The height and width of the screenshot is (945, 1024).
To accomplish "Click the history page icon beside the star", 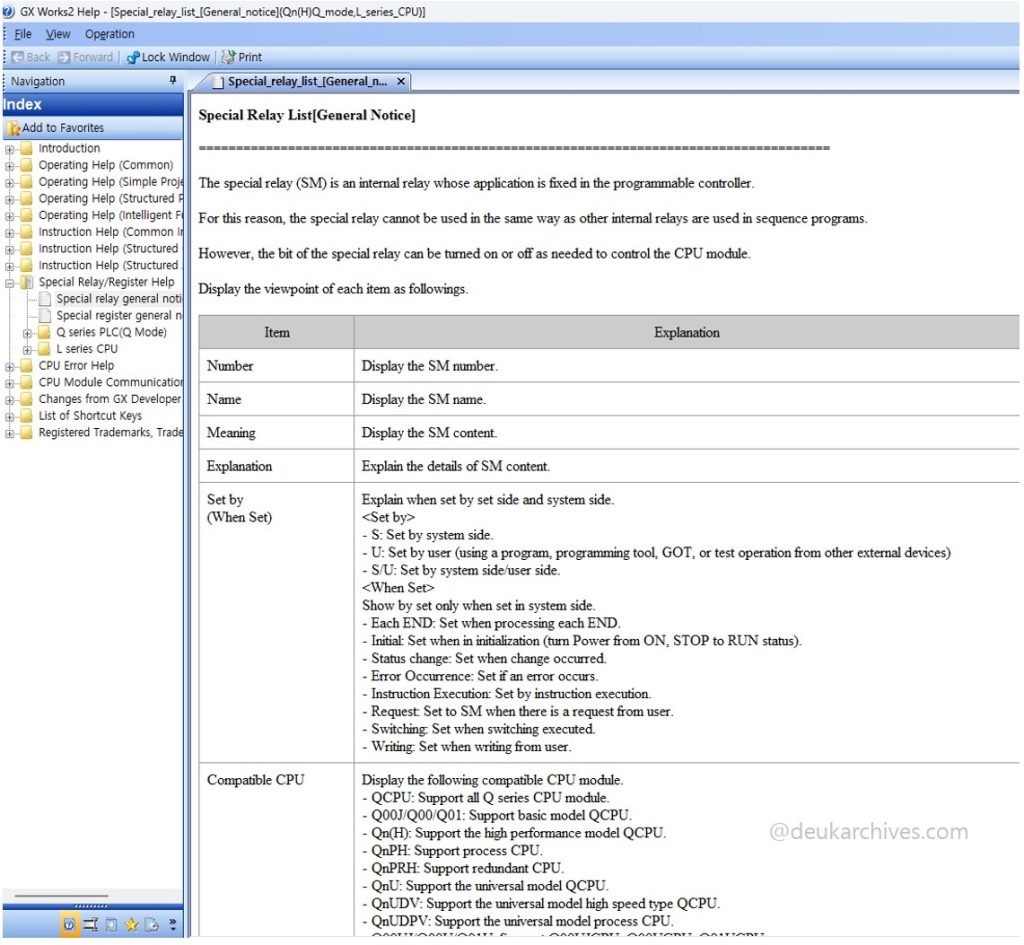I will [152, 924].
